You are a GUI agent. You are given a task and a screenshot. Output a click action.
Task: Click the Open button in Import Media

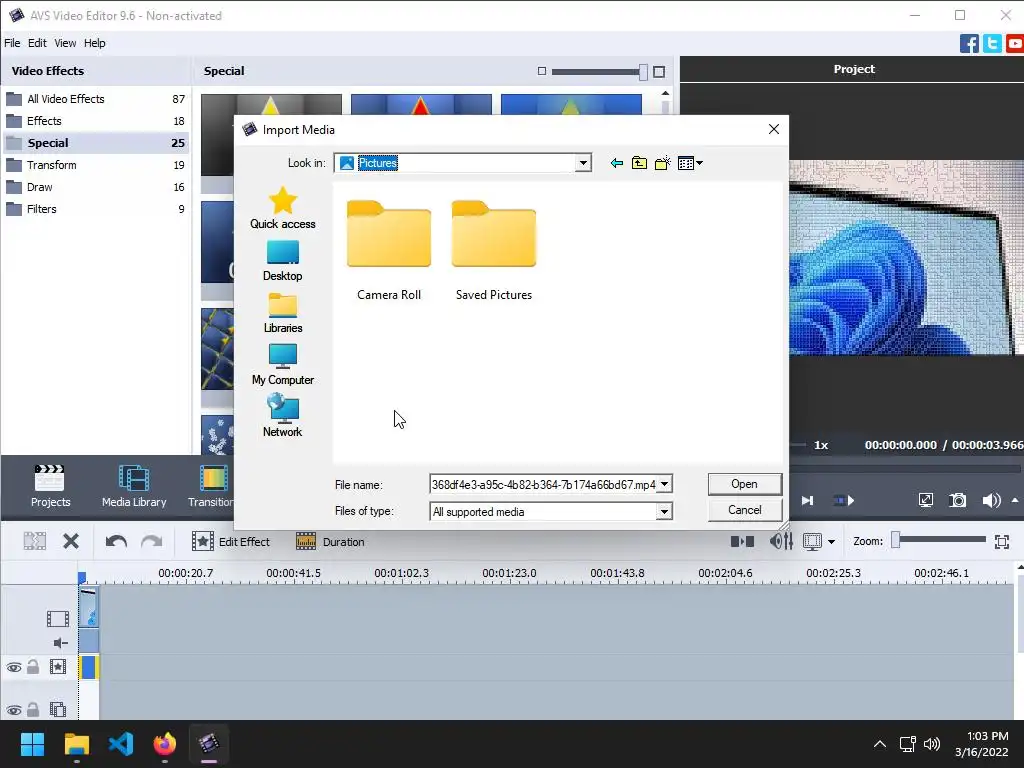pyautogui.click(x=744, y=484)
